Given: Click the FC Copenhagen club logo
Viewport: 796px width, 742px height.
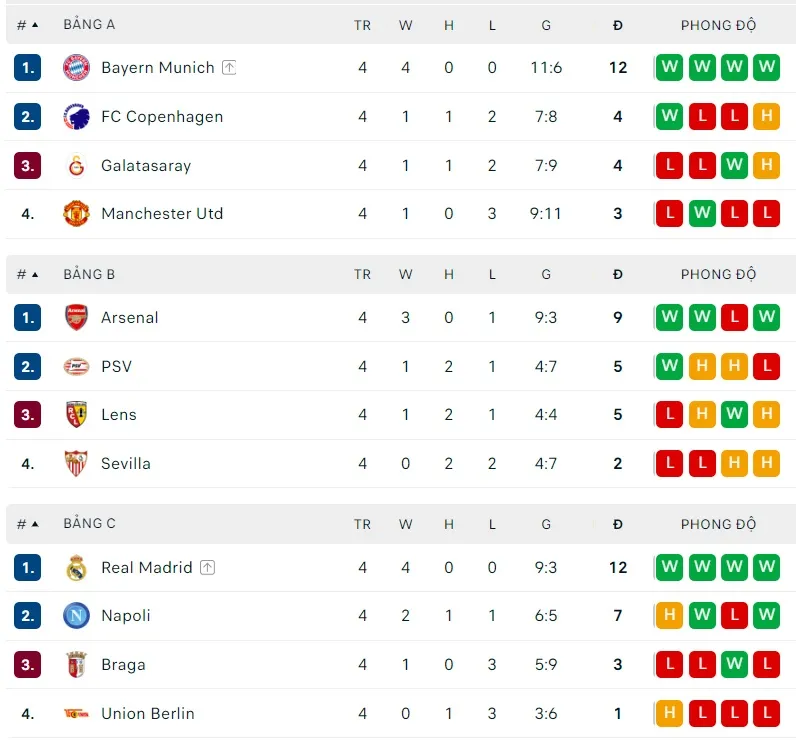Looking at the screenshot, I should coord(77,117).
